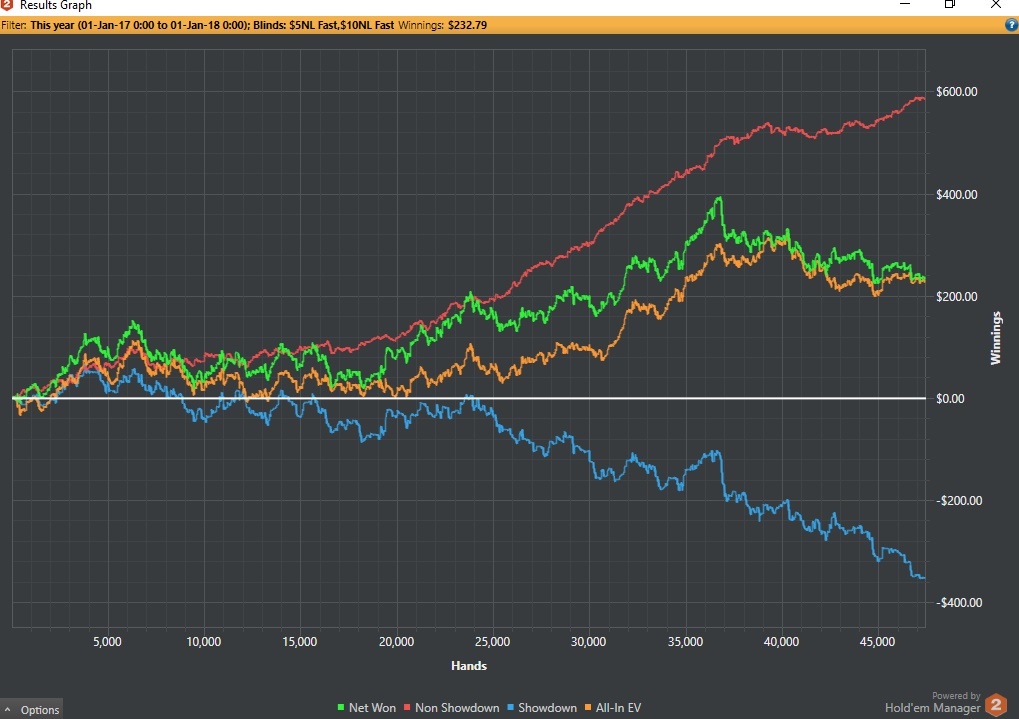The width and height of the screenshot is (1019, 719).
Task: Click the Powered by text
Action: tap(956, 696)
